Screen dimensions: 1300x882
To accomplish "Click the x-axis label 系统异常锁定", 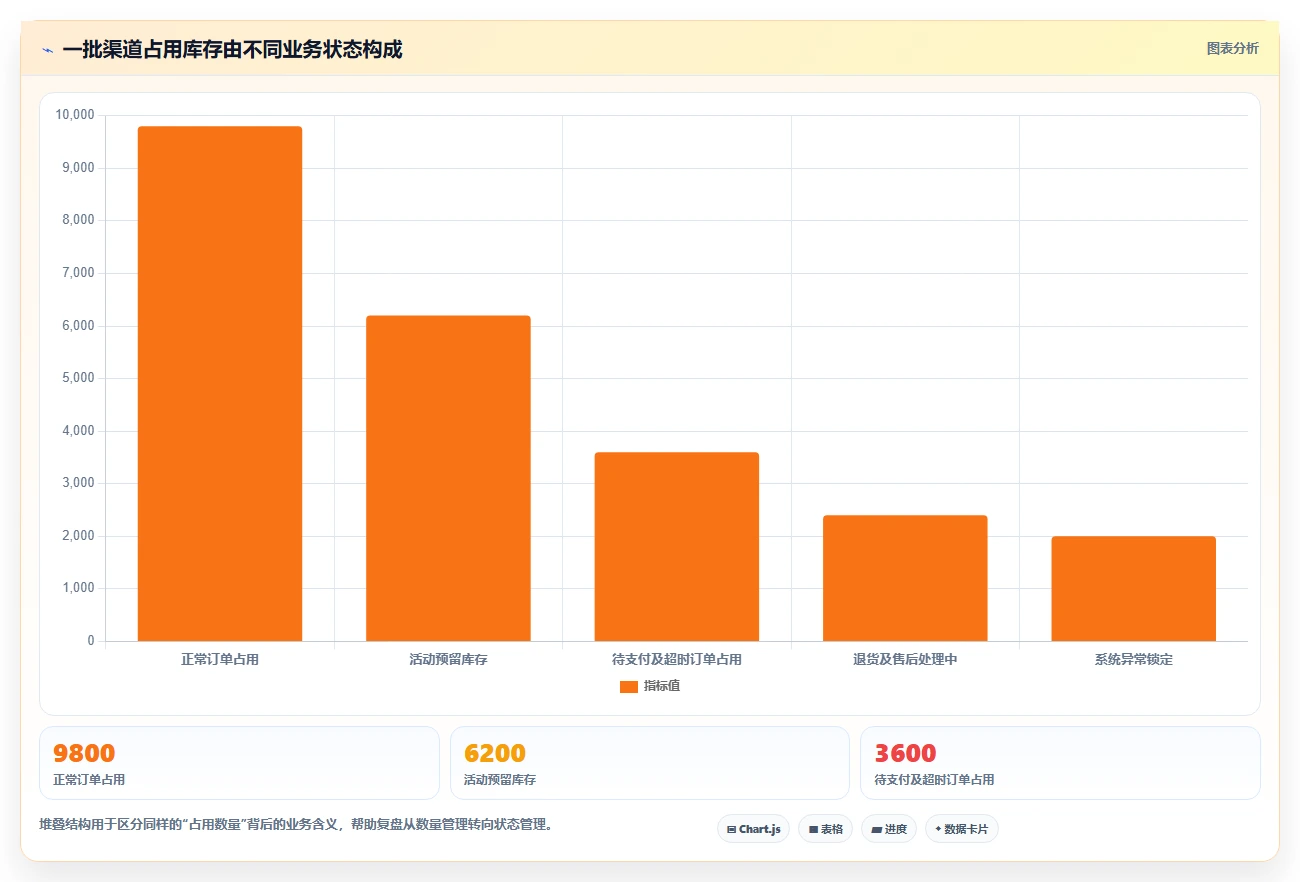I will 1134,660.
